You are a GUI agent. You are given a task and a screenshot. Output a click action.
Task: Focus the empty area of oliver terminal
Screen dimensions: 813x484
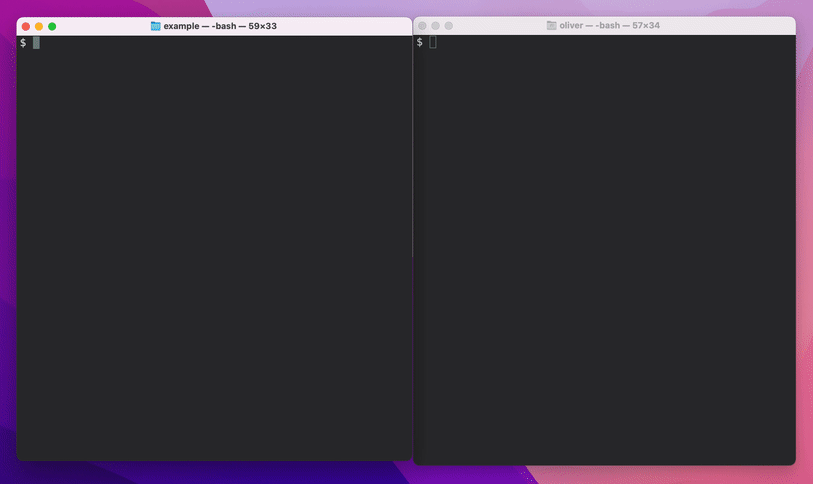[604, 250]
